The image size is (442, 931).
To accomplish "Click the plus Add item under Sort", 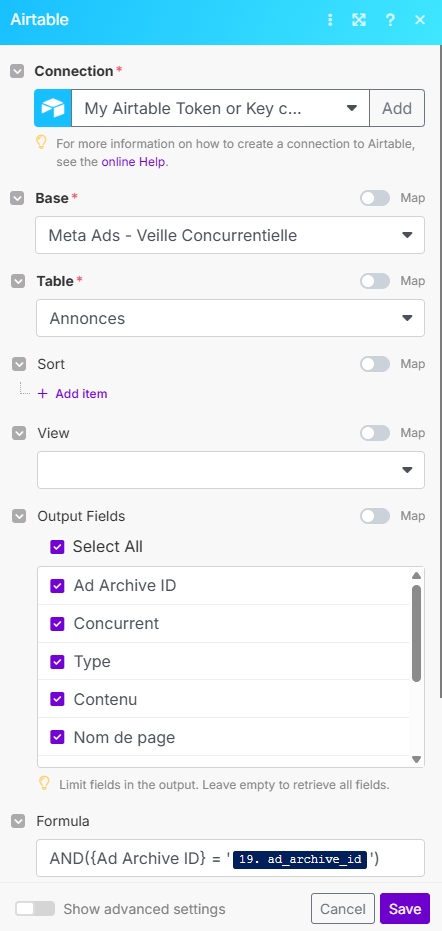I will 72,394.
